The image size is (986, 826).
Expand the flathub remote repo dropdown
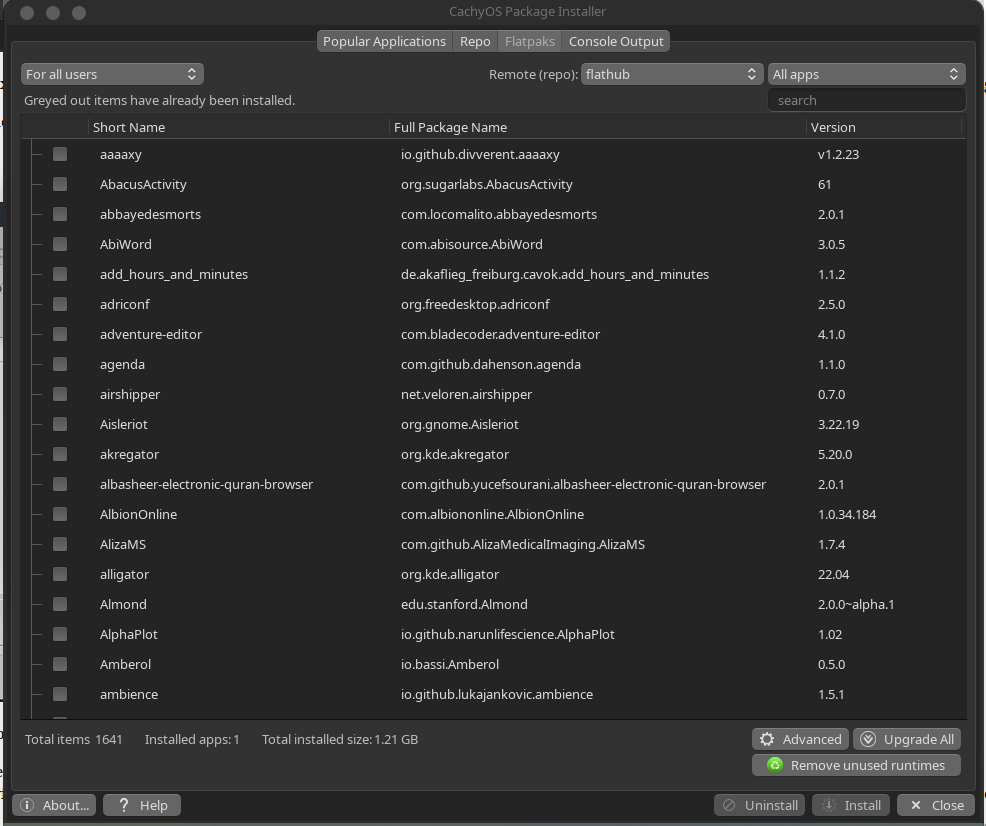[672, 74]
